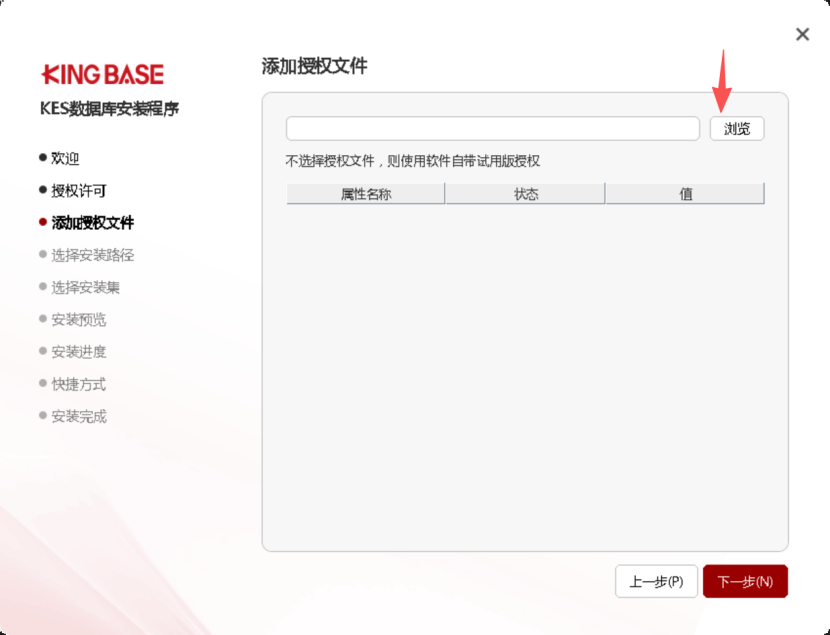Screen dimensions: 830x635
Task: Click the 浏览 browse button
Action: [x=737, y=129]
